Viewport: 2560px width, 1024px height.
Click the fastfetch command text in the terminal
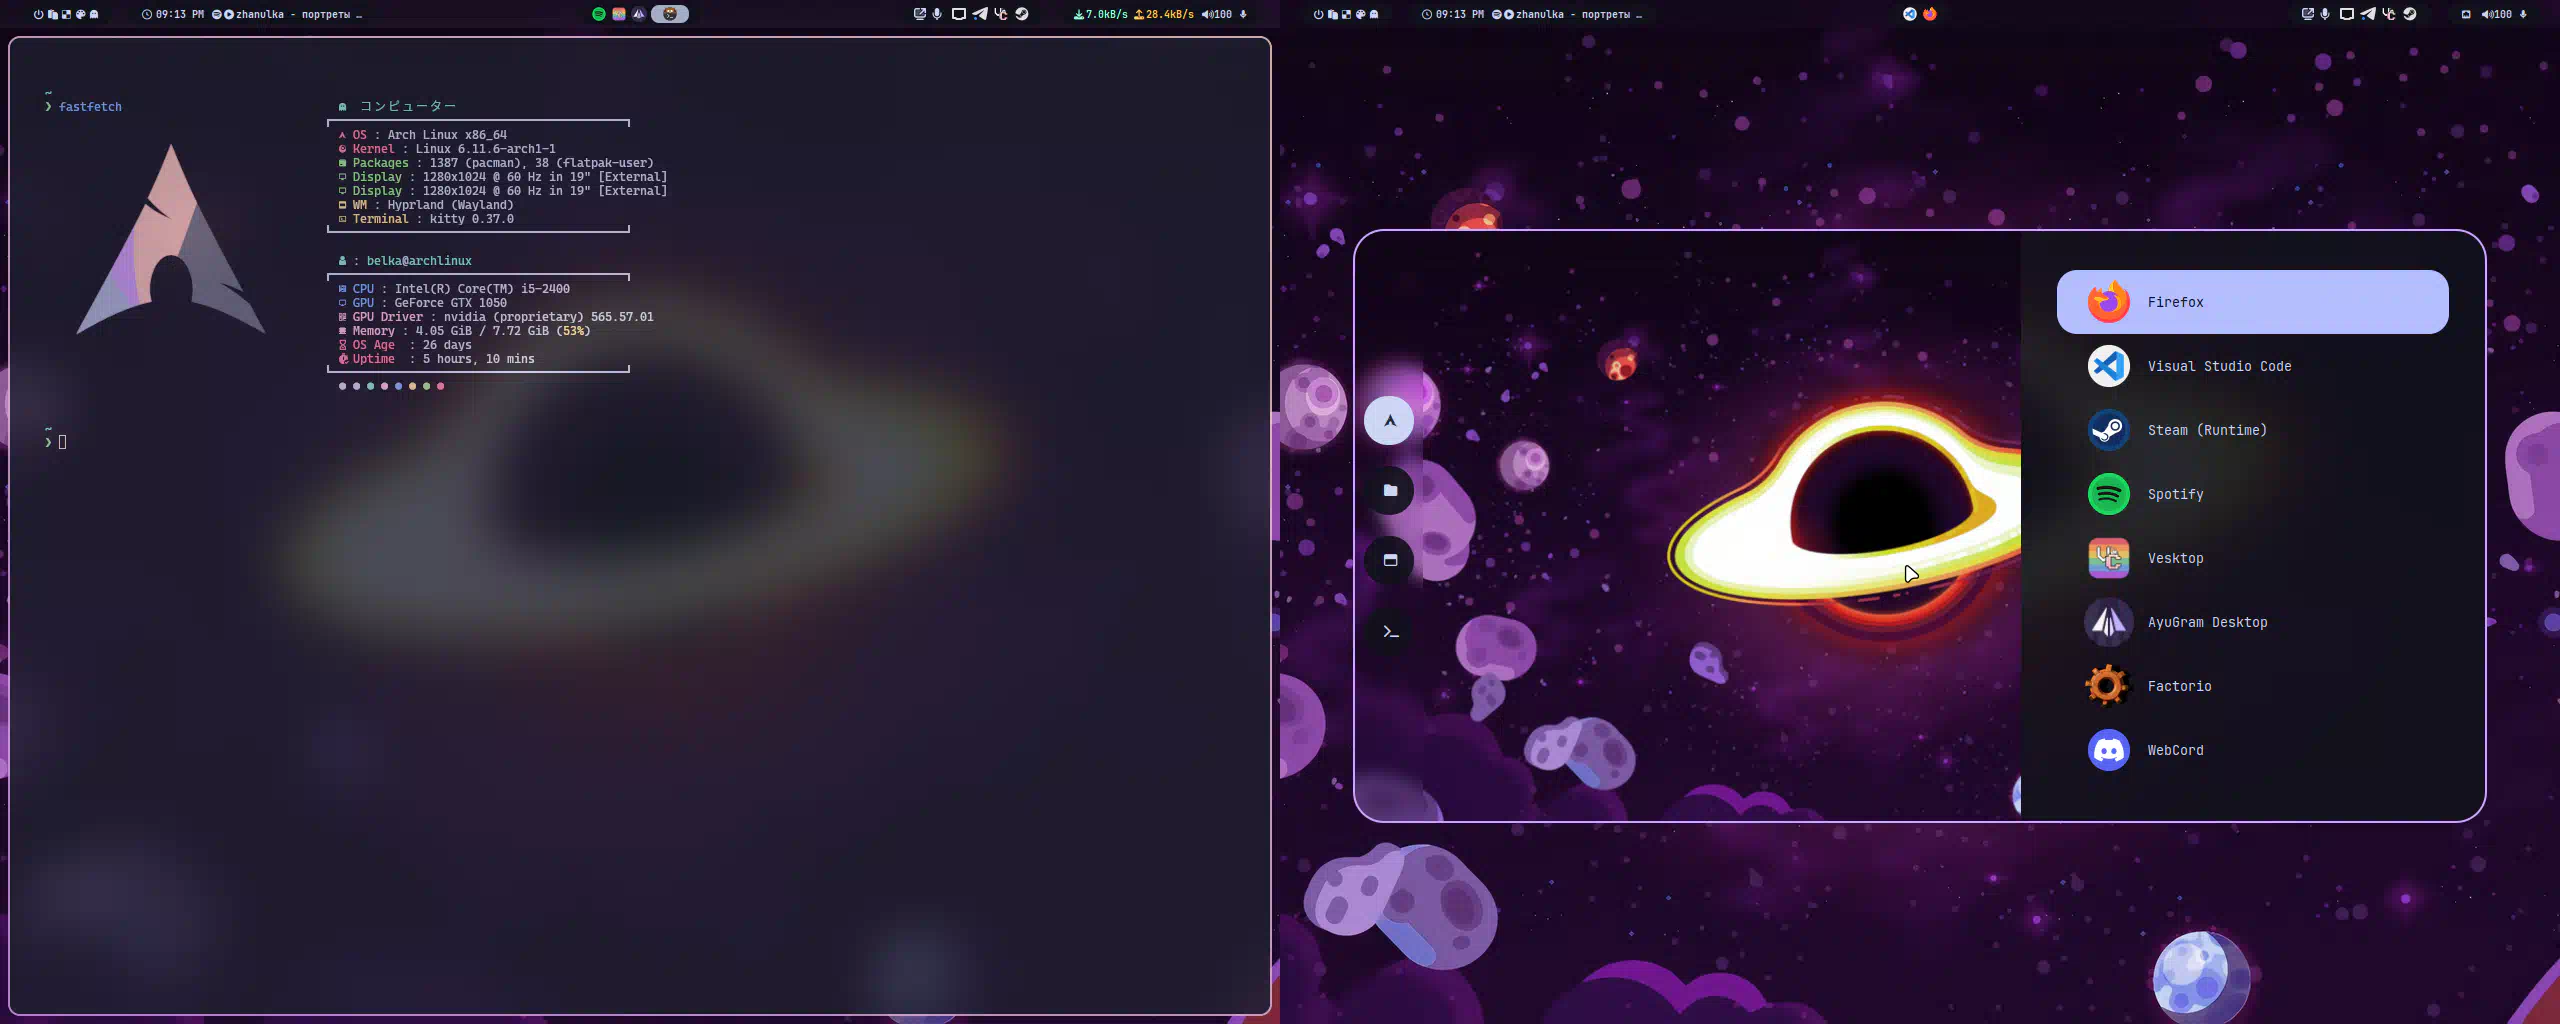pyautogui.click(x=90, y=107)
